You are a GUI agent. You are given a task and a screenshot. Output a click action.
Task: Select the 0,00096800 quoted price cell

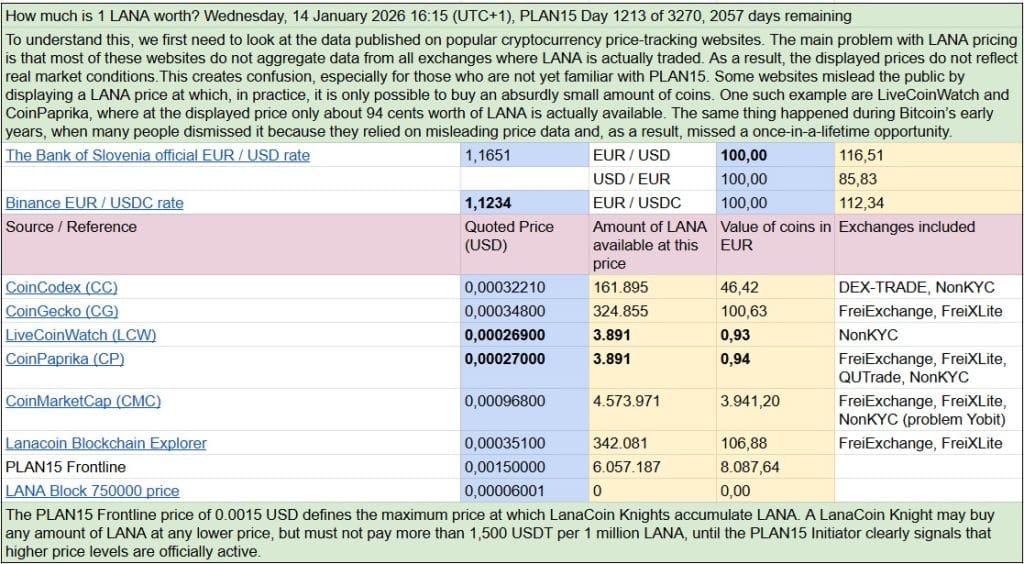[505, 401]
